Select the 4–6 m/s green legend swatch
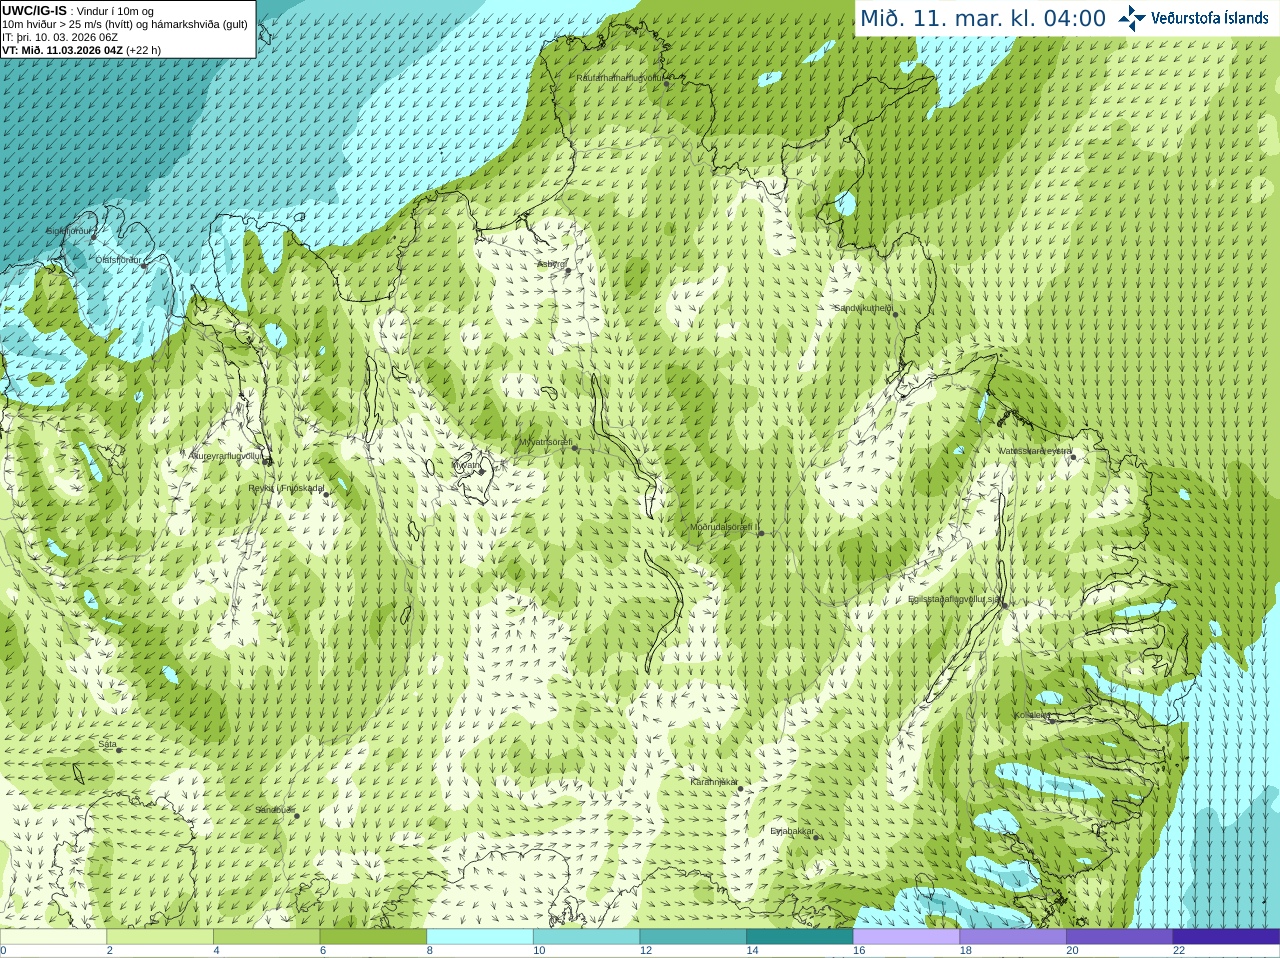Viewport: 1280px width, 958px height. (267, 937)
